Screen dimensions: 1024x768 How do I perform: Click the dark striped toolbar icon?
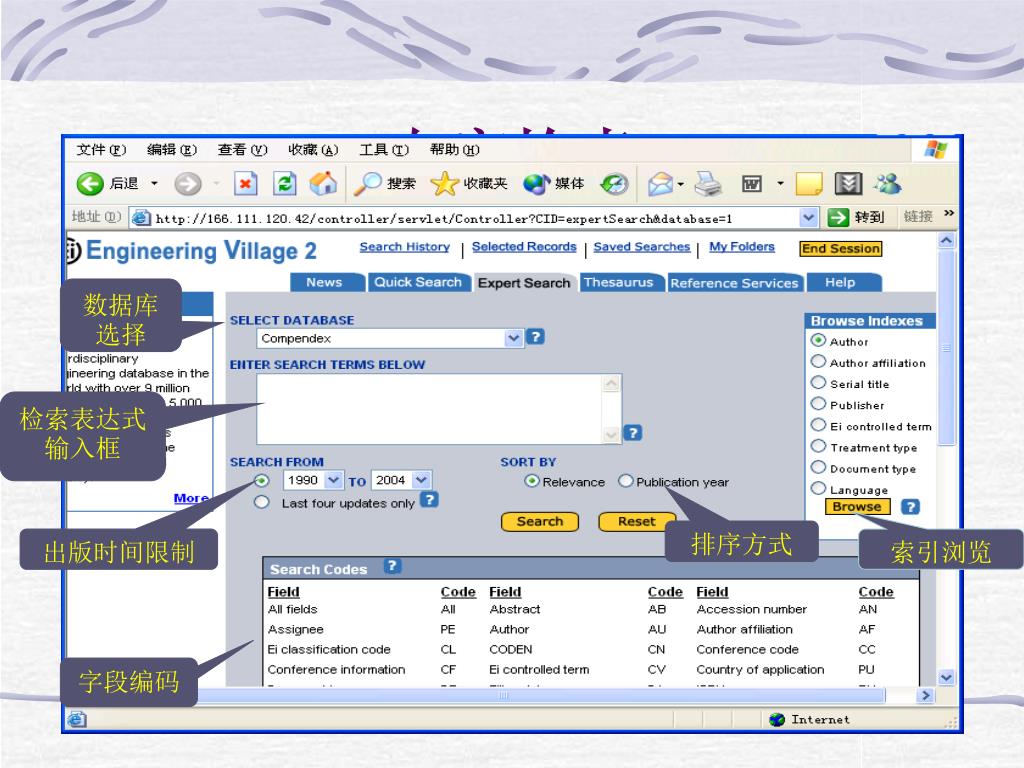pos(849,184)
